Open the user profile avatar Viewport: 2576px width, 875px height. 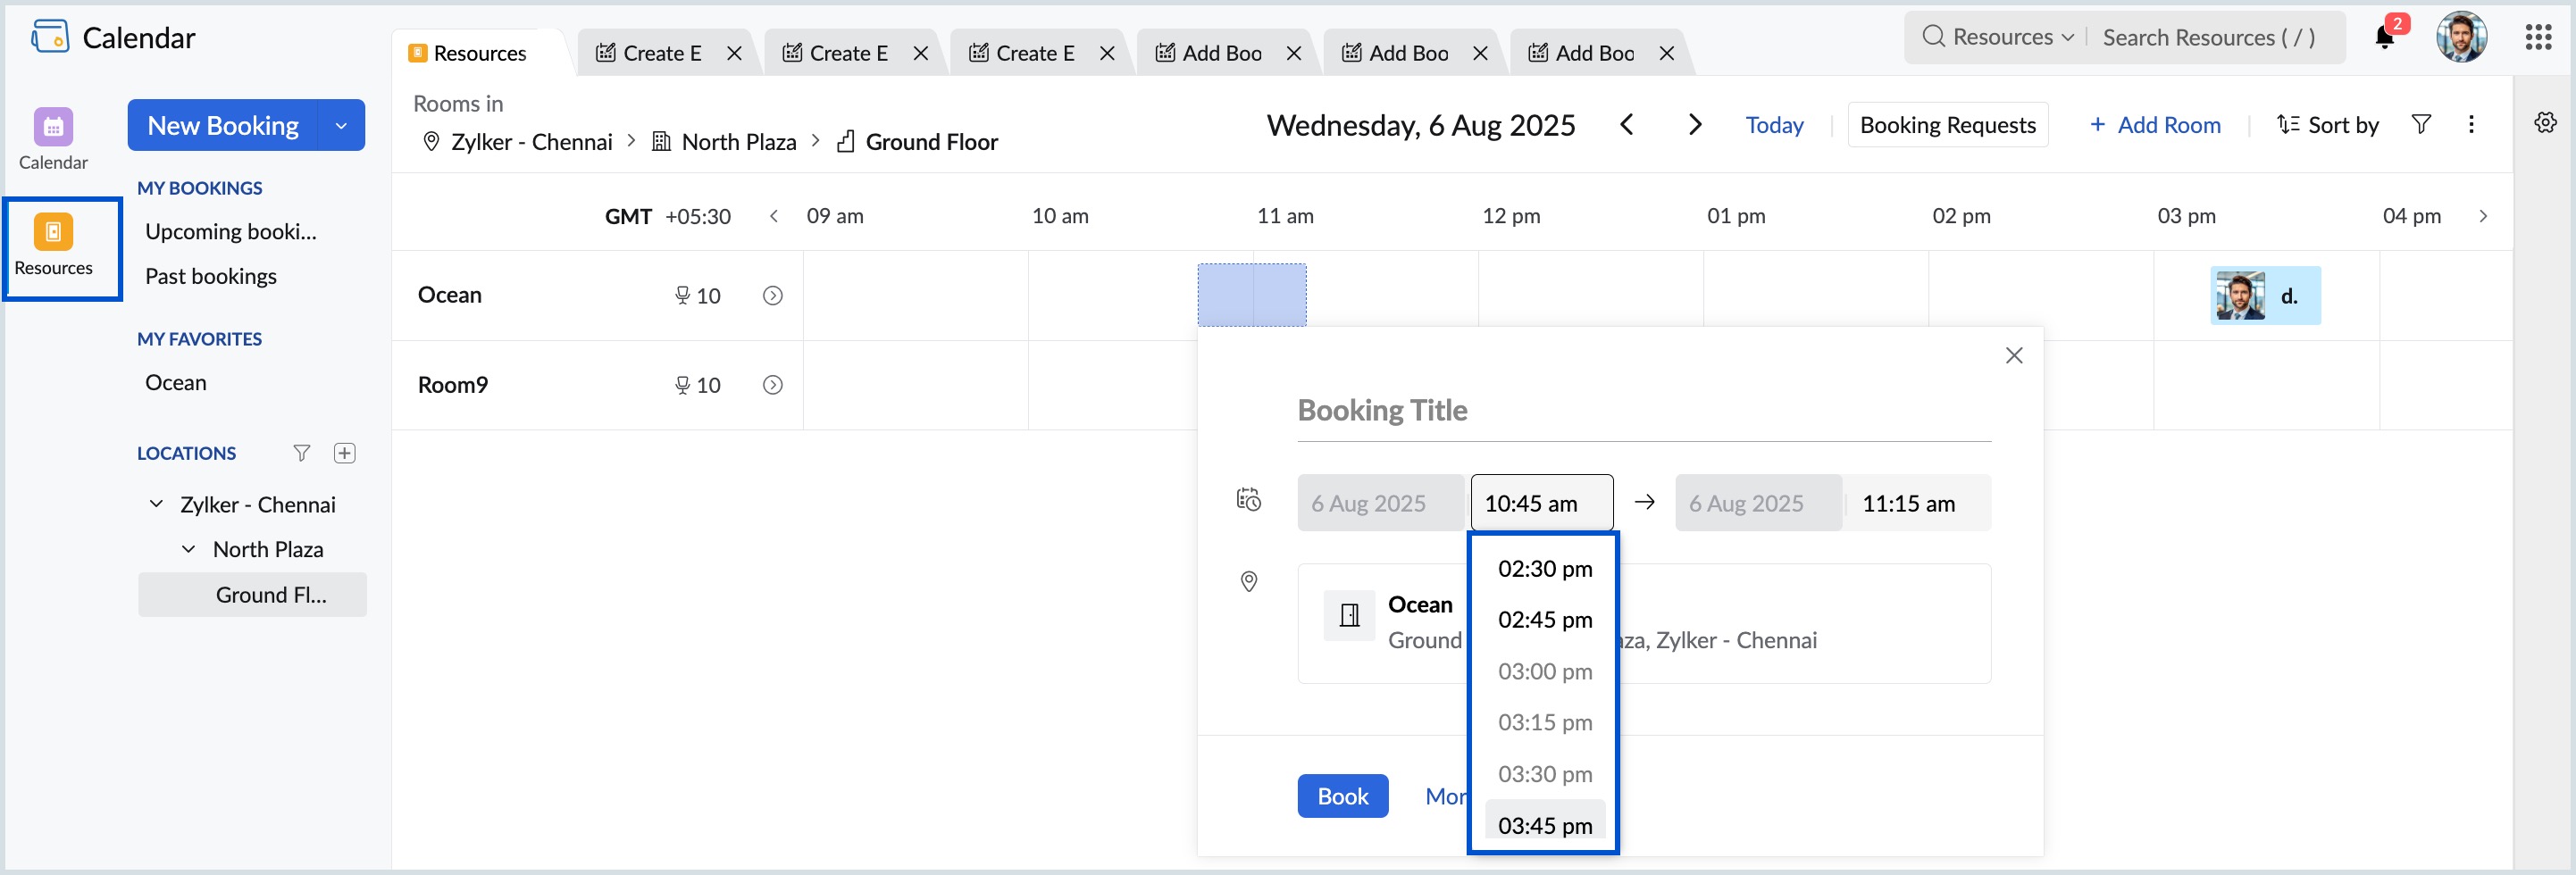pos(2461,37)
